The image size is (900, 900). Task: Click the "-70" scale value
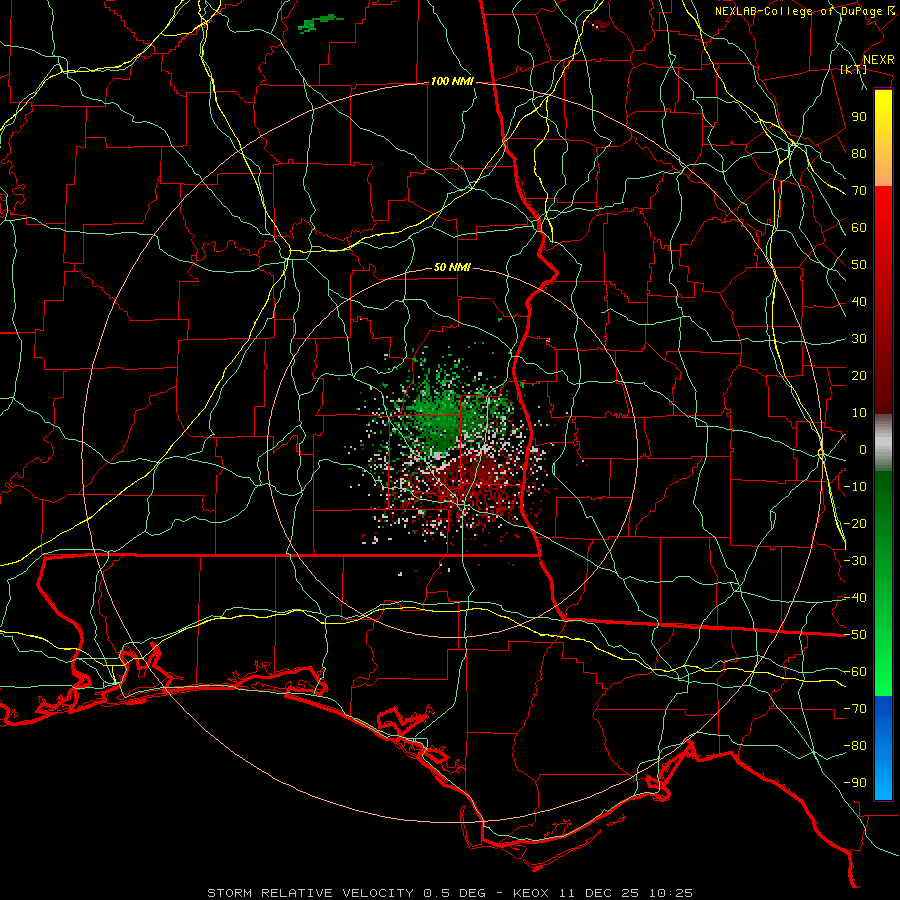click(855, 709)
